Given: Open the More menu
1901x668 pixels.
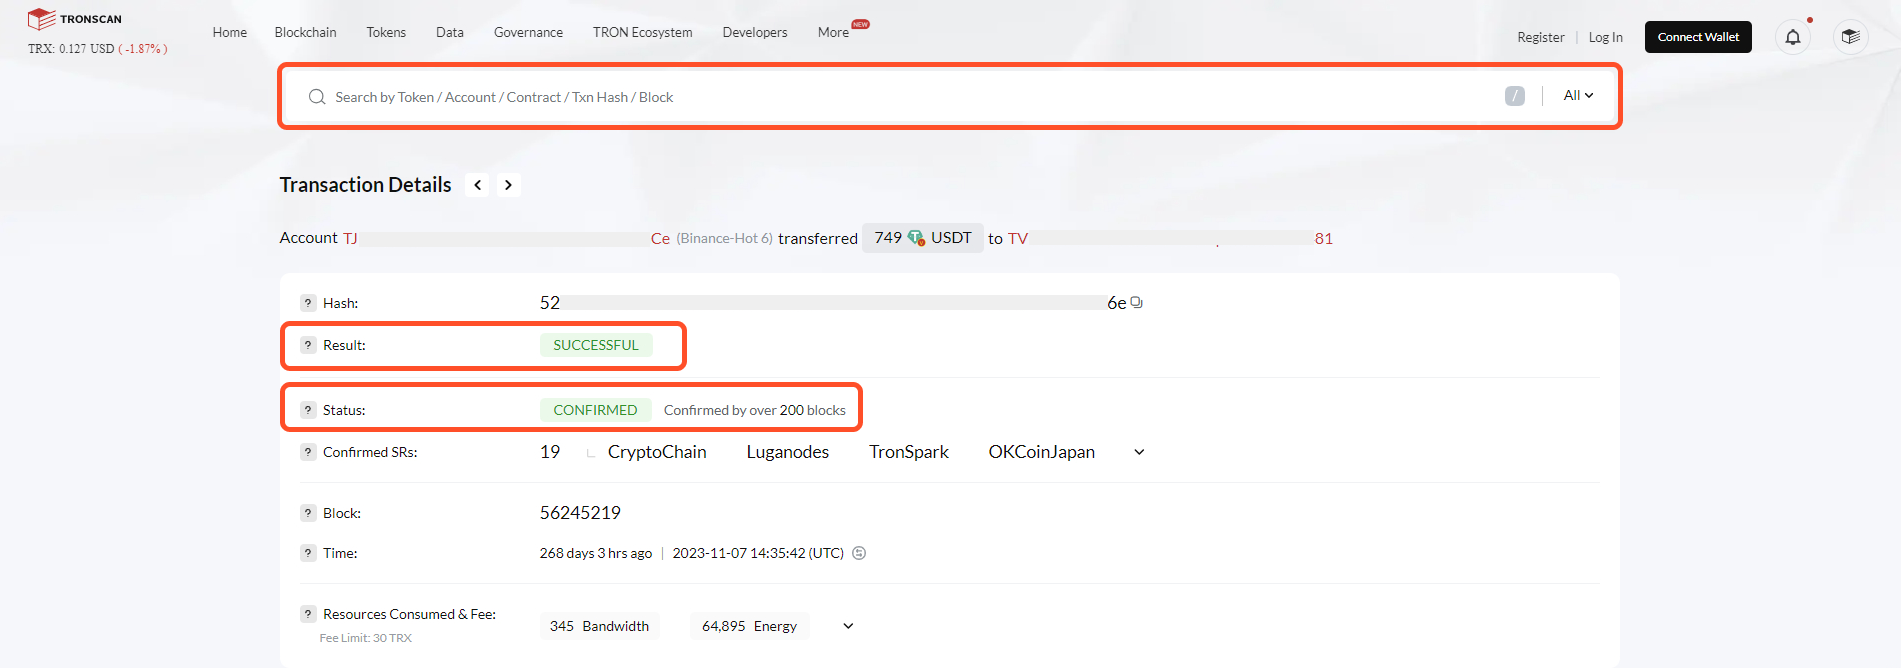Looking at the screenshot, I should click(x=834, y=32).
